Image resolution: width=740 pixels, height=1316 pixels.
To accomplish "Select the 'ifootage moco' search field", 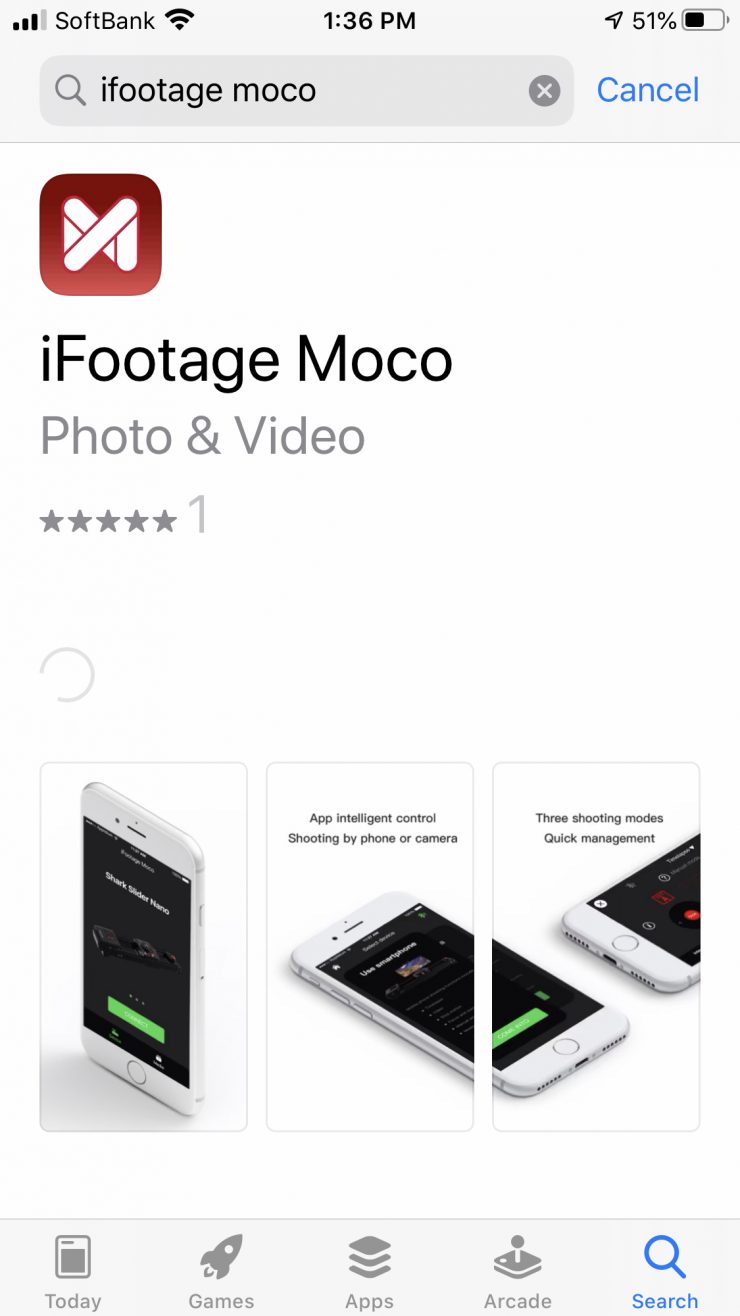I will 307,91.
